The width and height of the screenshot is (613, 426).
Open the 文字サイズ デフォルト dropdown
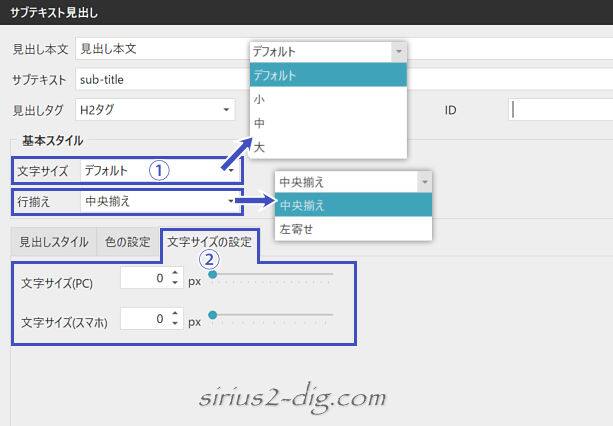(160, 170)
